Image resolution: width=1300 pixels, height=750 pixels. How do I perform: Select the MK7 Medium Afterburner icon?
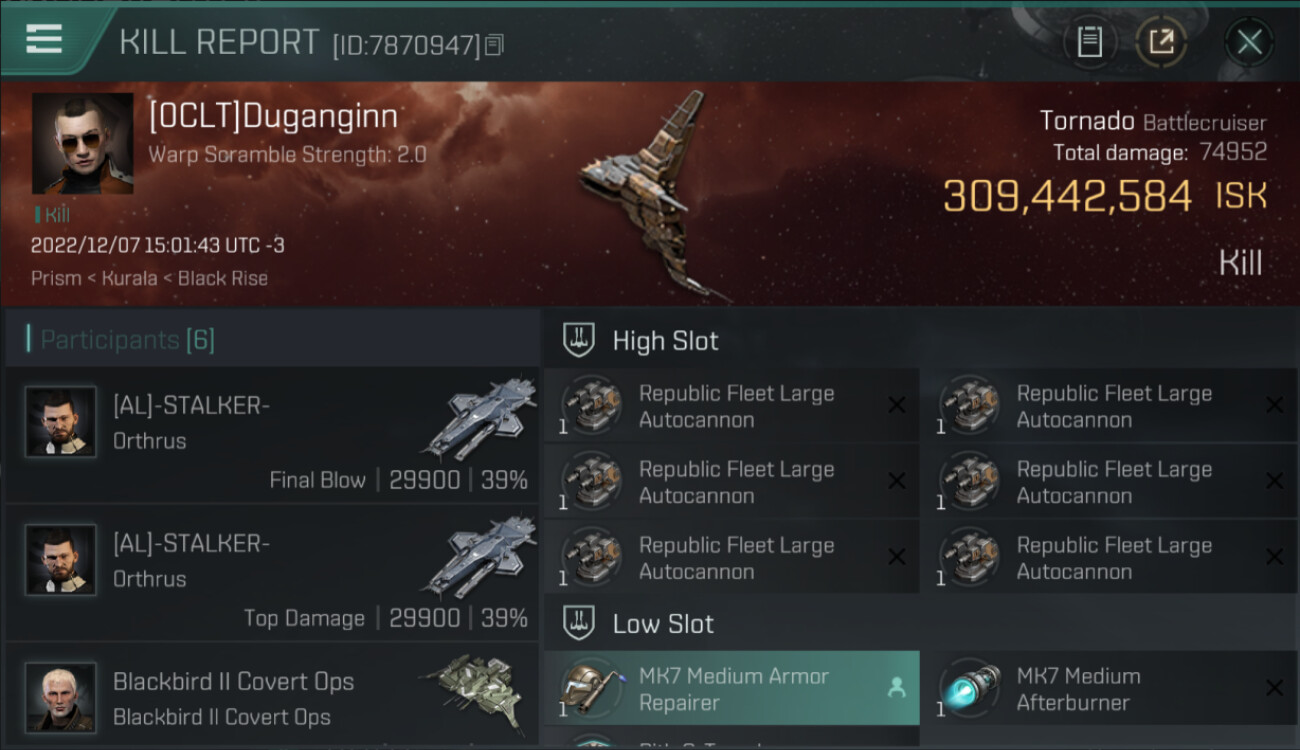[969, 689]
